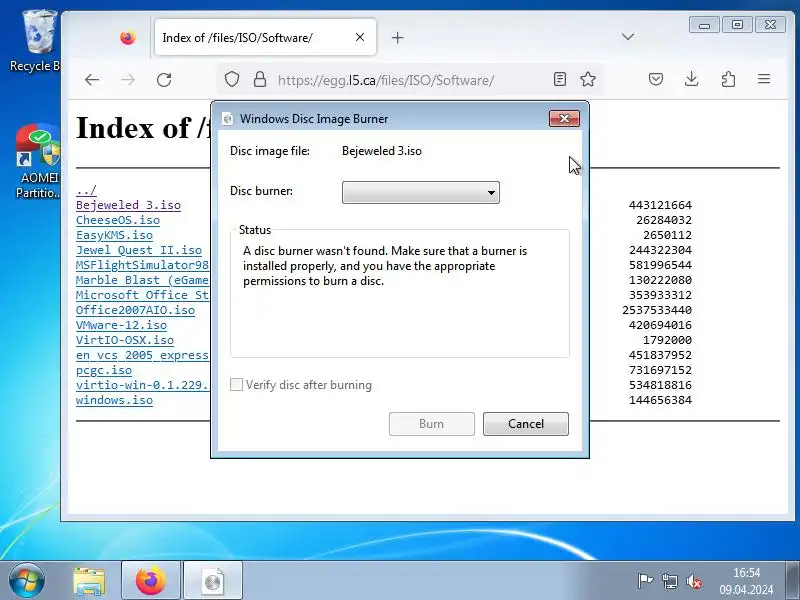Click Firefox back arrow button
This screenshot has height=600, width=800.
point(92,80)
